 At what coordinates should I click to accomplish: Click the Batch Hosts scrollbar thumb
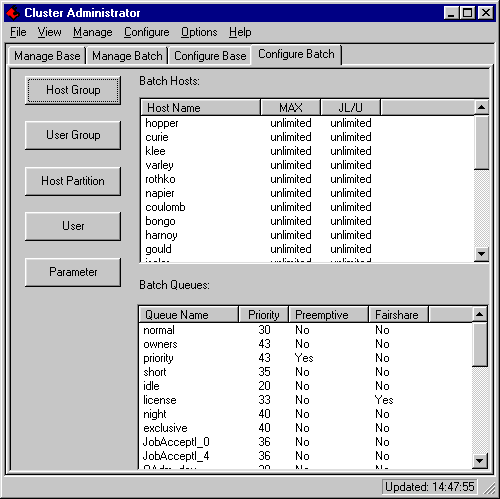(x=481, y=143)
